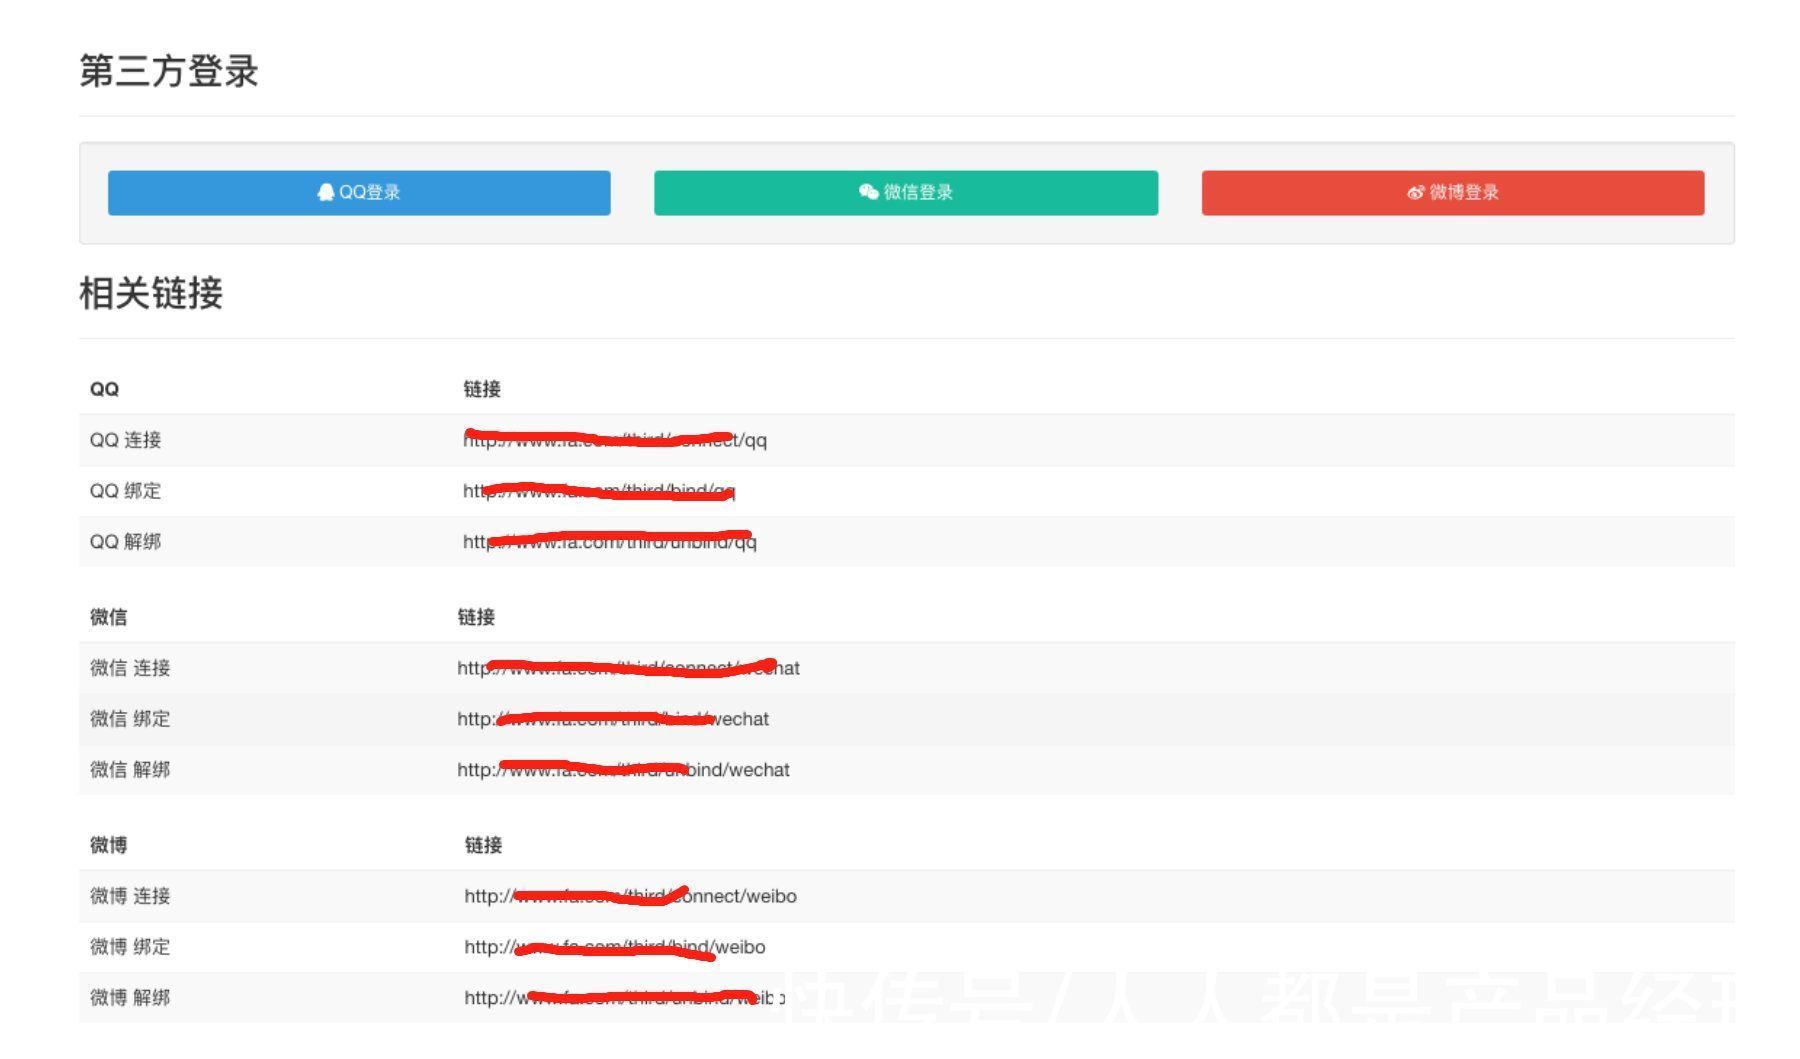Screen dimensions: 1800x1059
Task: Click the 'QQ' table header
Action: click(x=104, y=389)
